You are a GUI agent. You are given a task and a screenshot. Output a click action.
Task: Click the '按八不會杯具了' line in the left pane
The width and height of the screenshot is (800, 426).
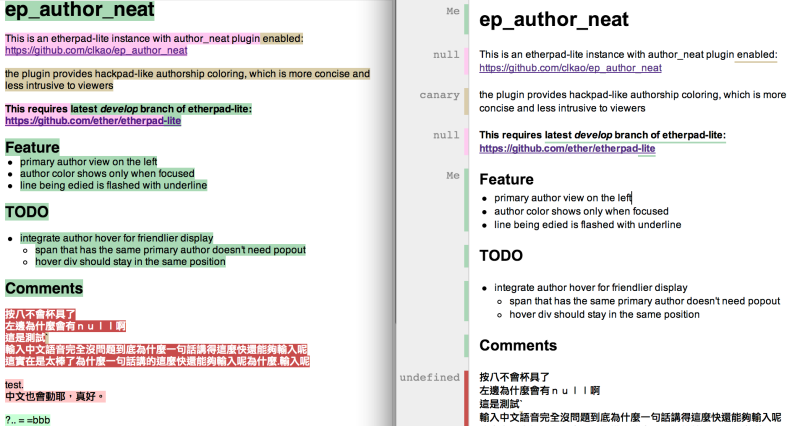[x=40, y=314]
